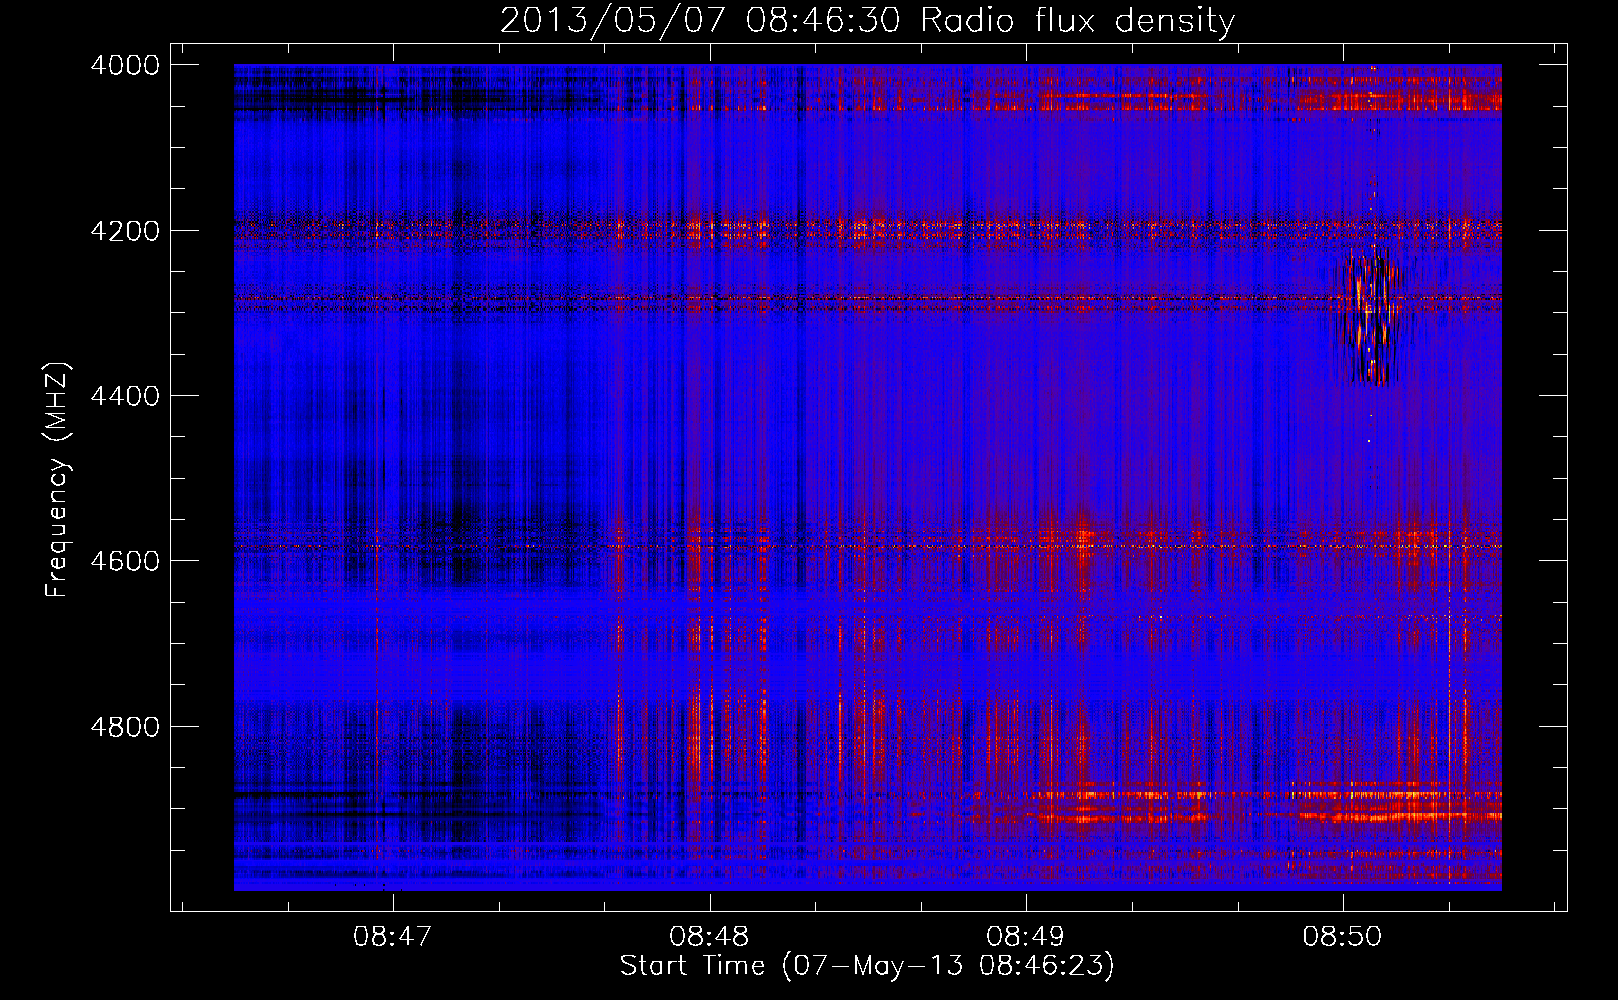Click the 08:49 time axis label

pos(1025,936)
